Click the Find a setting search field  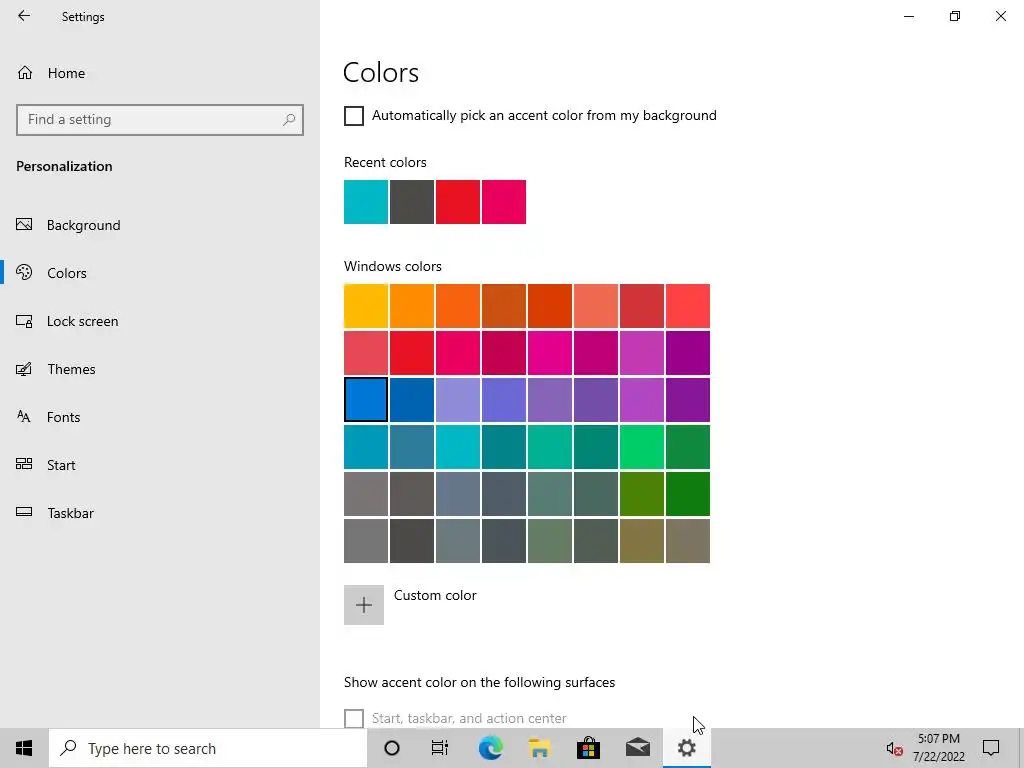(x=150, y=119)
